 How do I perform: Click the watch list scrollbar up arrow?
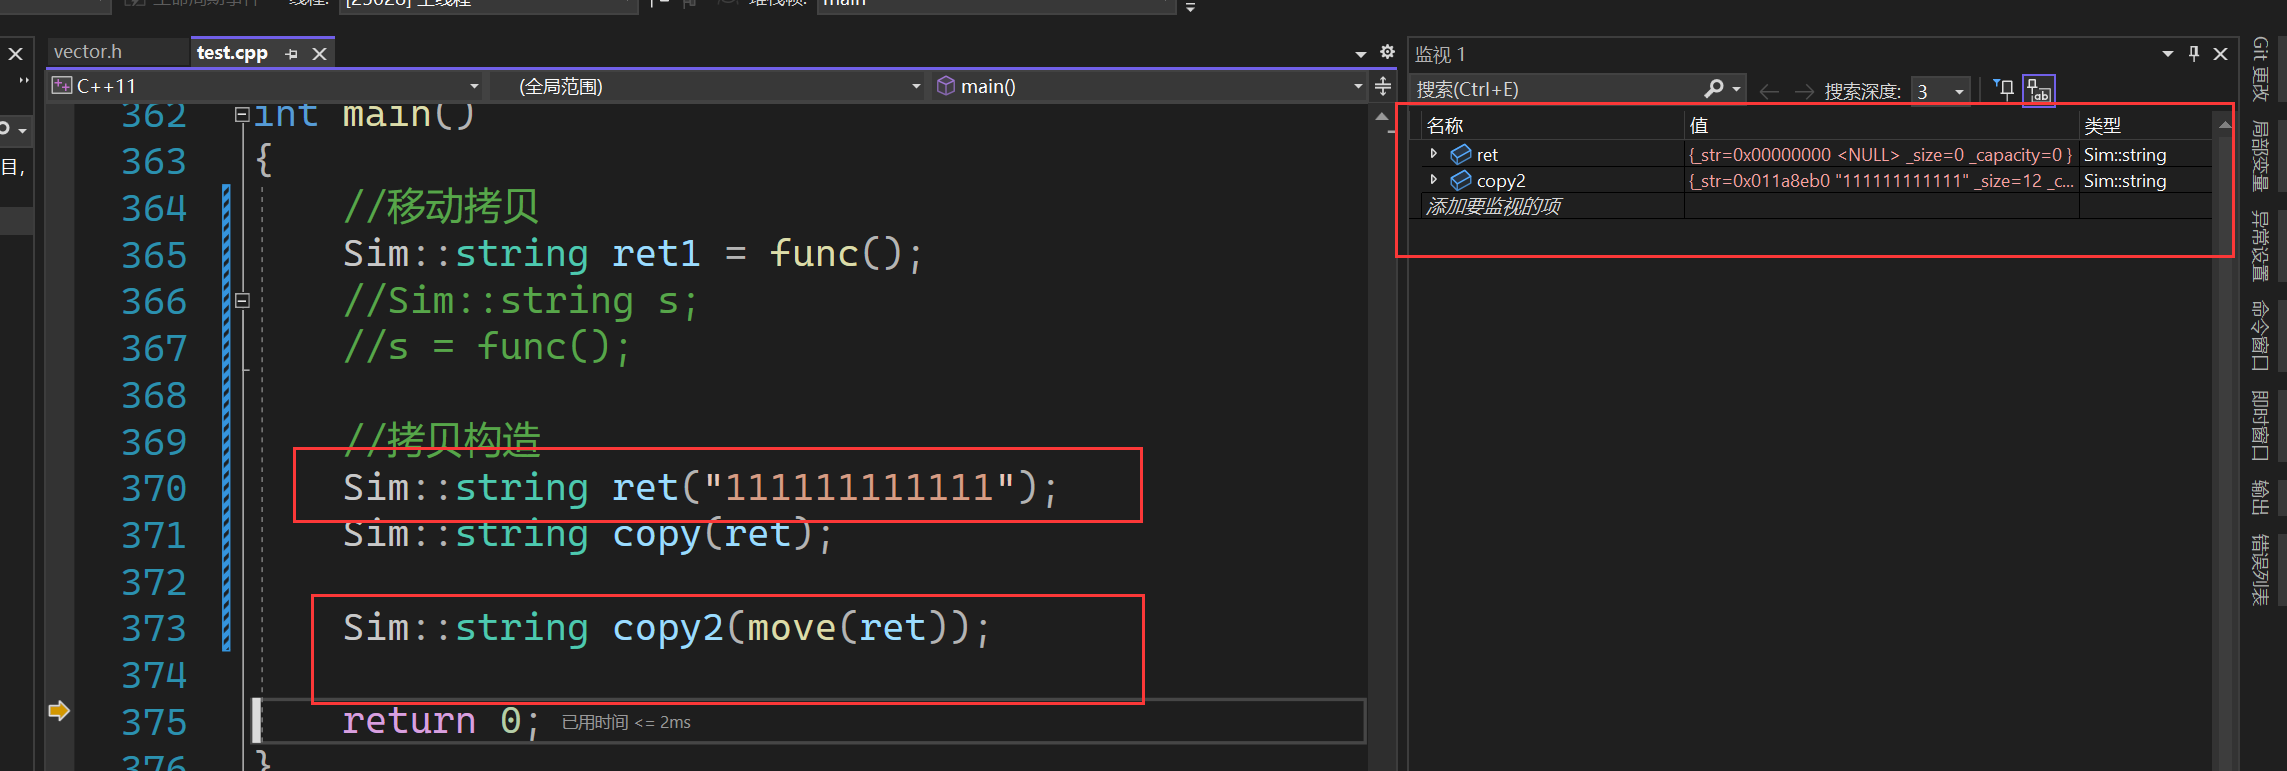pos(2224,125)
